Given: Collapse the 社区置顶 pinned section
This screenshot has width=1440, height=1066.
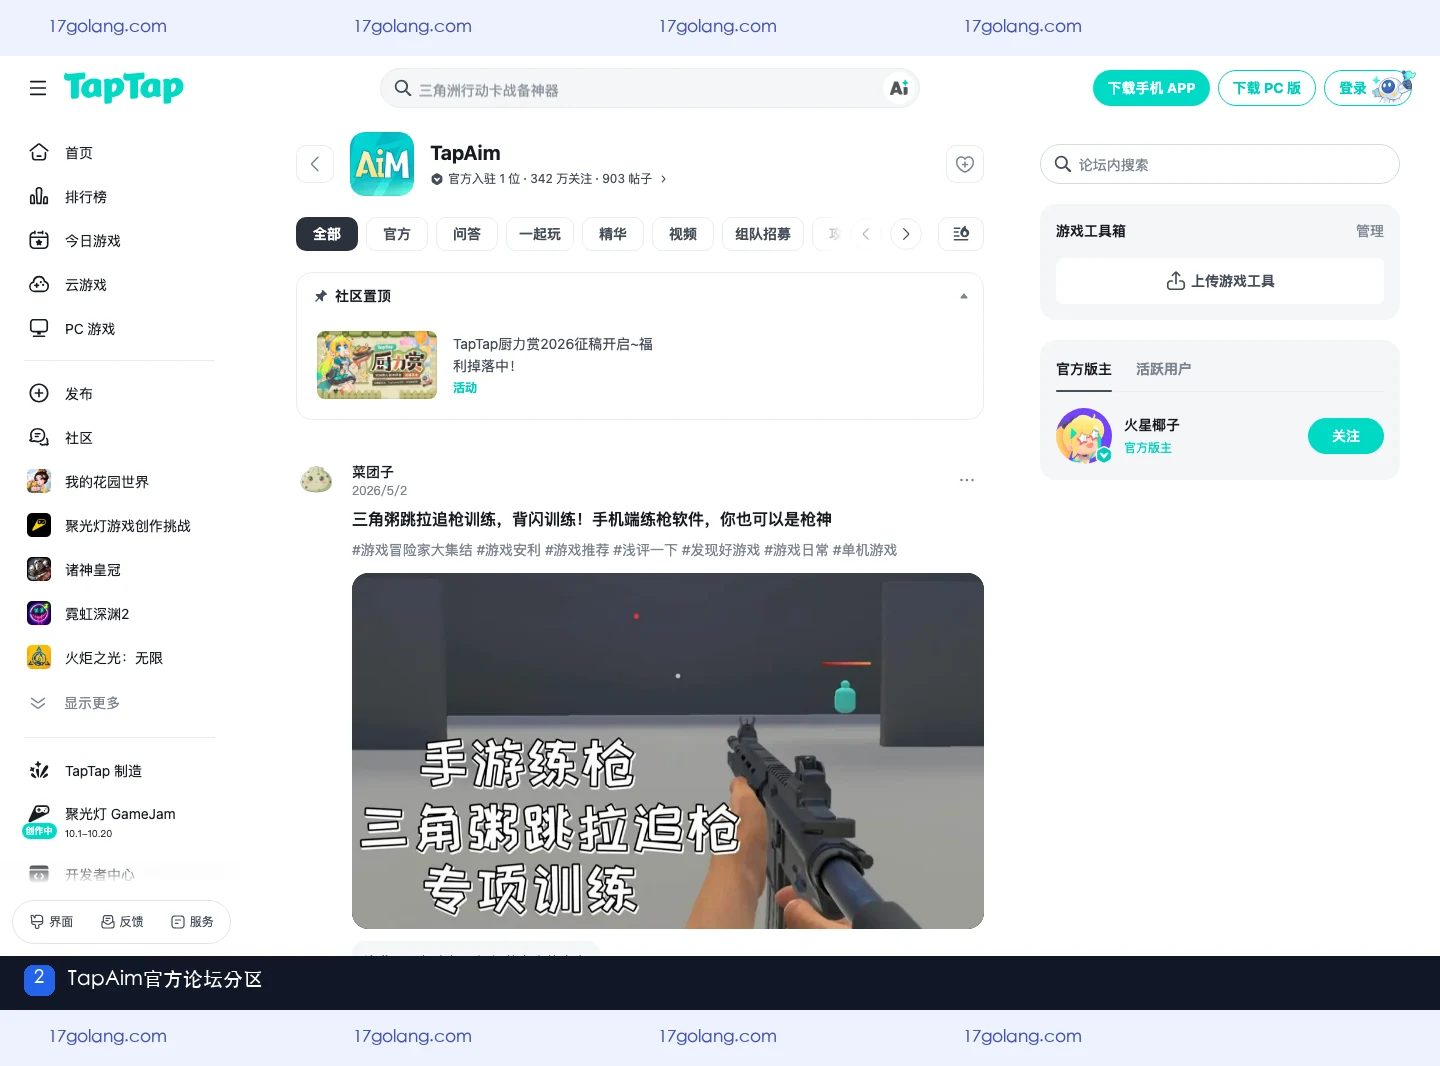Looking at the screenshot, I should tap(964, 296).
